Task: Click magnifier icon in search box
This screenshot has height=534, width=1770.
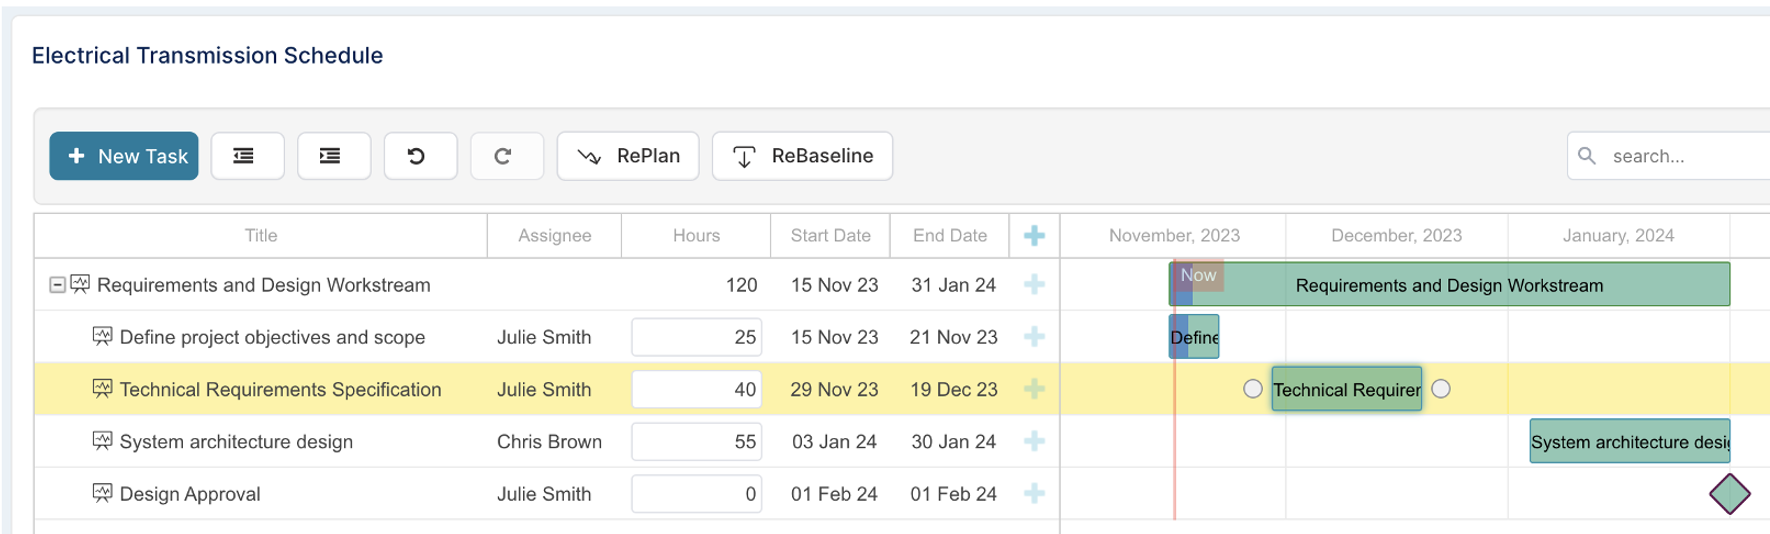Action: [x=1587, y=156]
